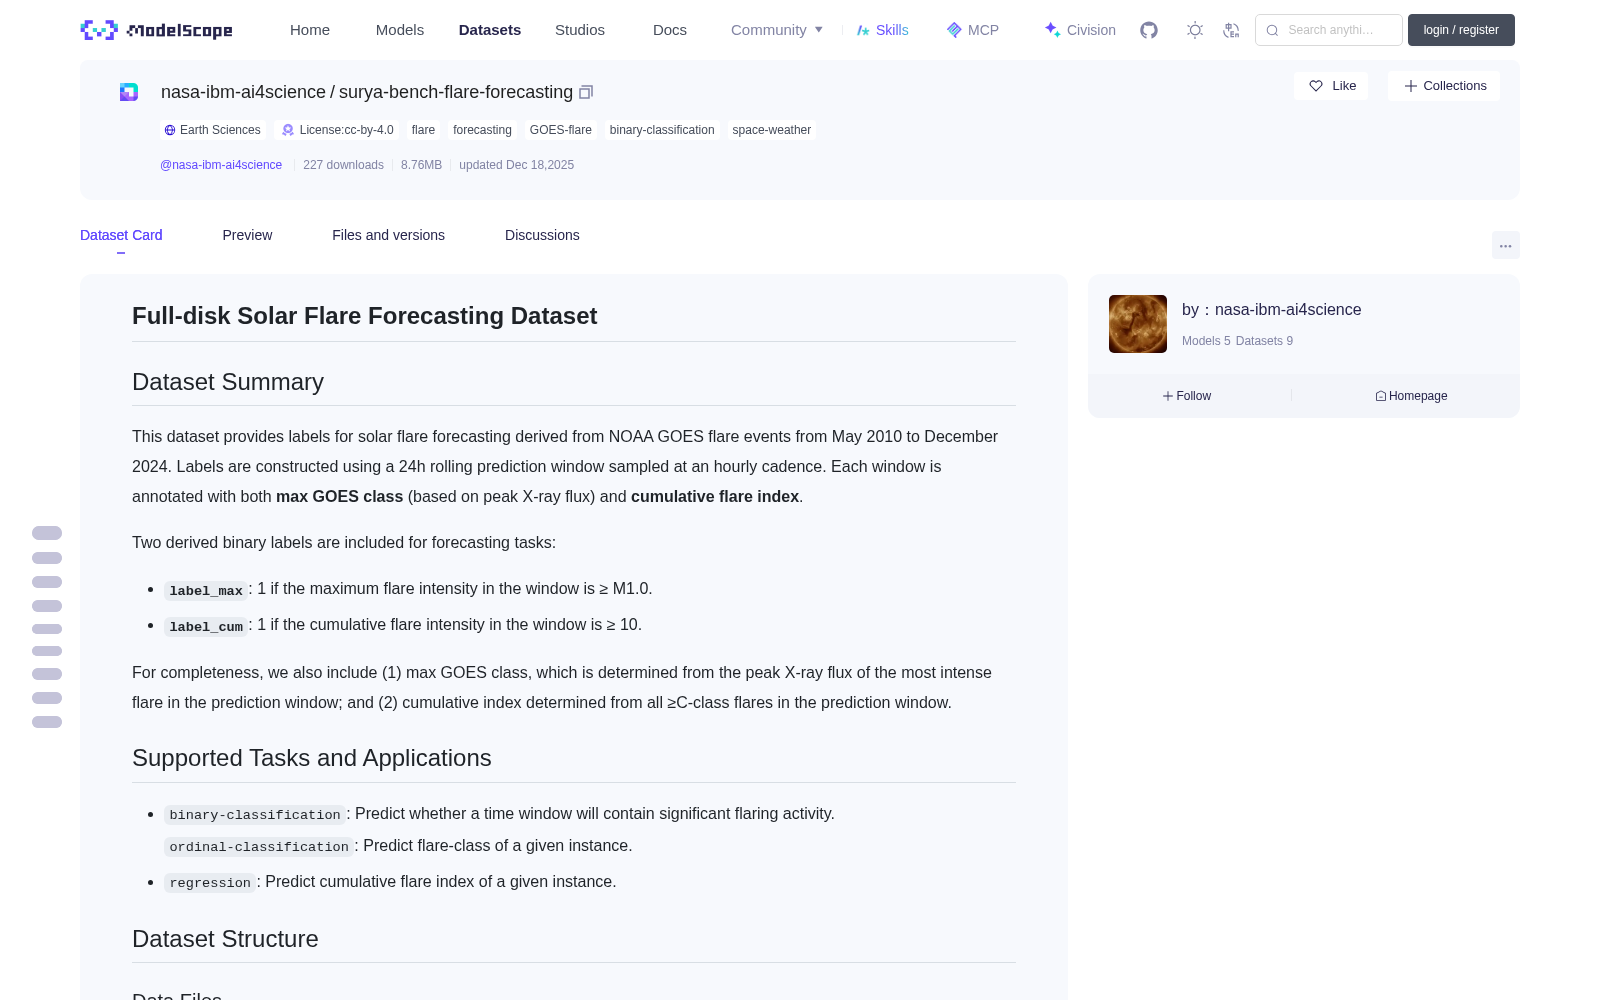Switch language with the translate icon
Screen dimensions: 1600x1000
pyautogui.click(x=1232, y=30)
